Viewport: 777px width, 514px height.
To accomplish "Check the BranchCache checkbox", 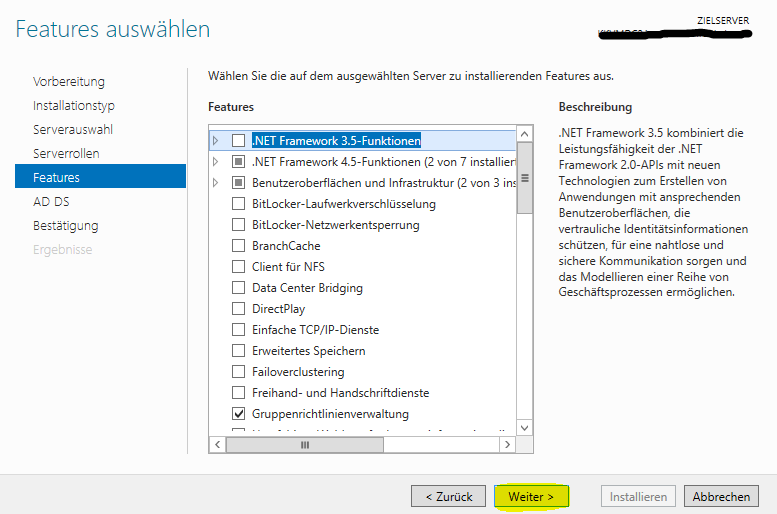I will (x=238, y=245).
